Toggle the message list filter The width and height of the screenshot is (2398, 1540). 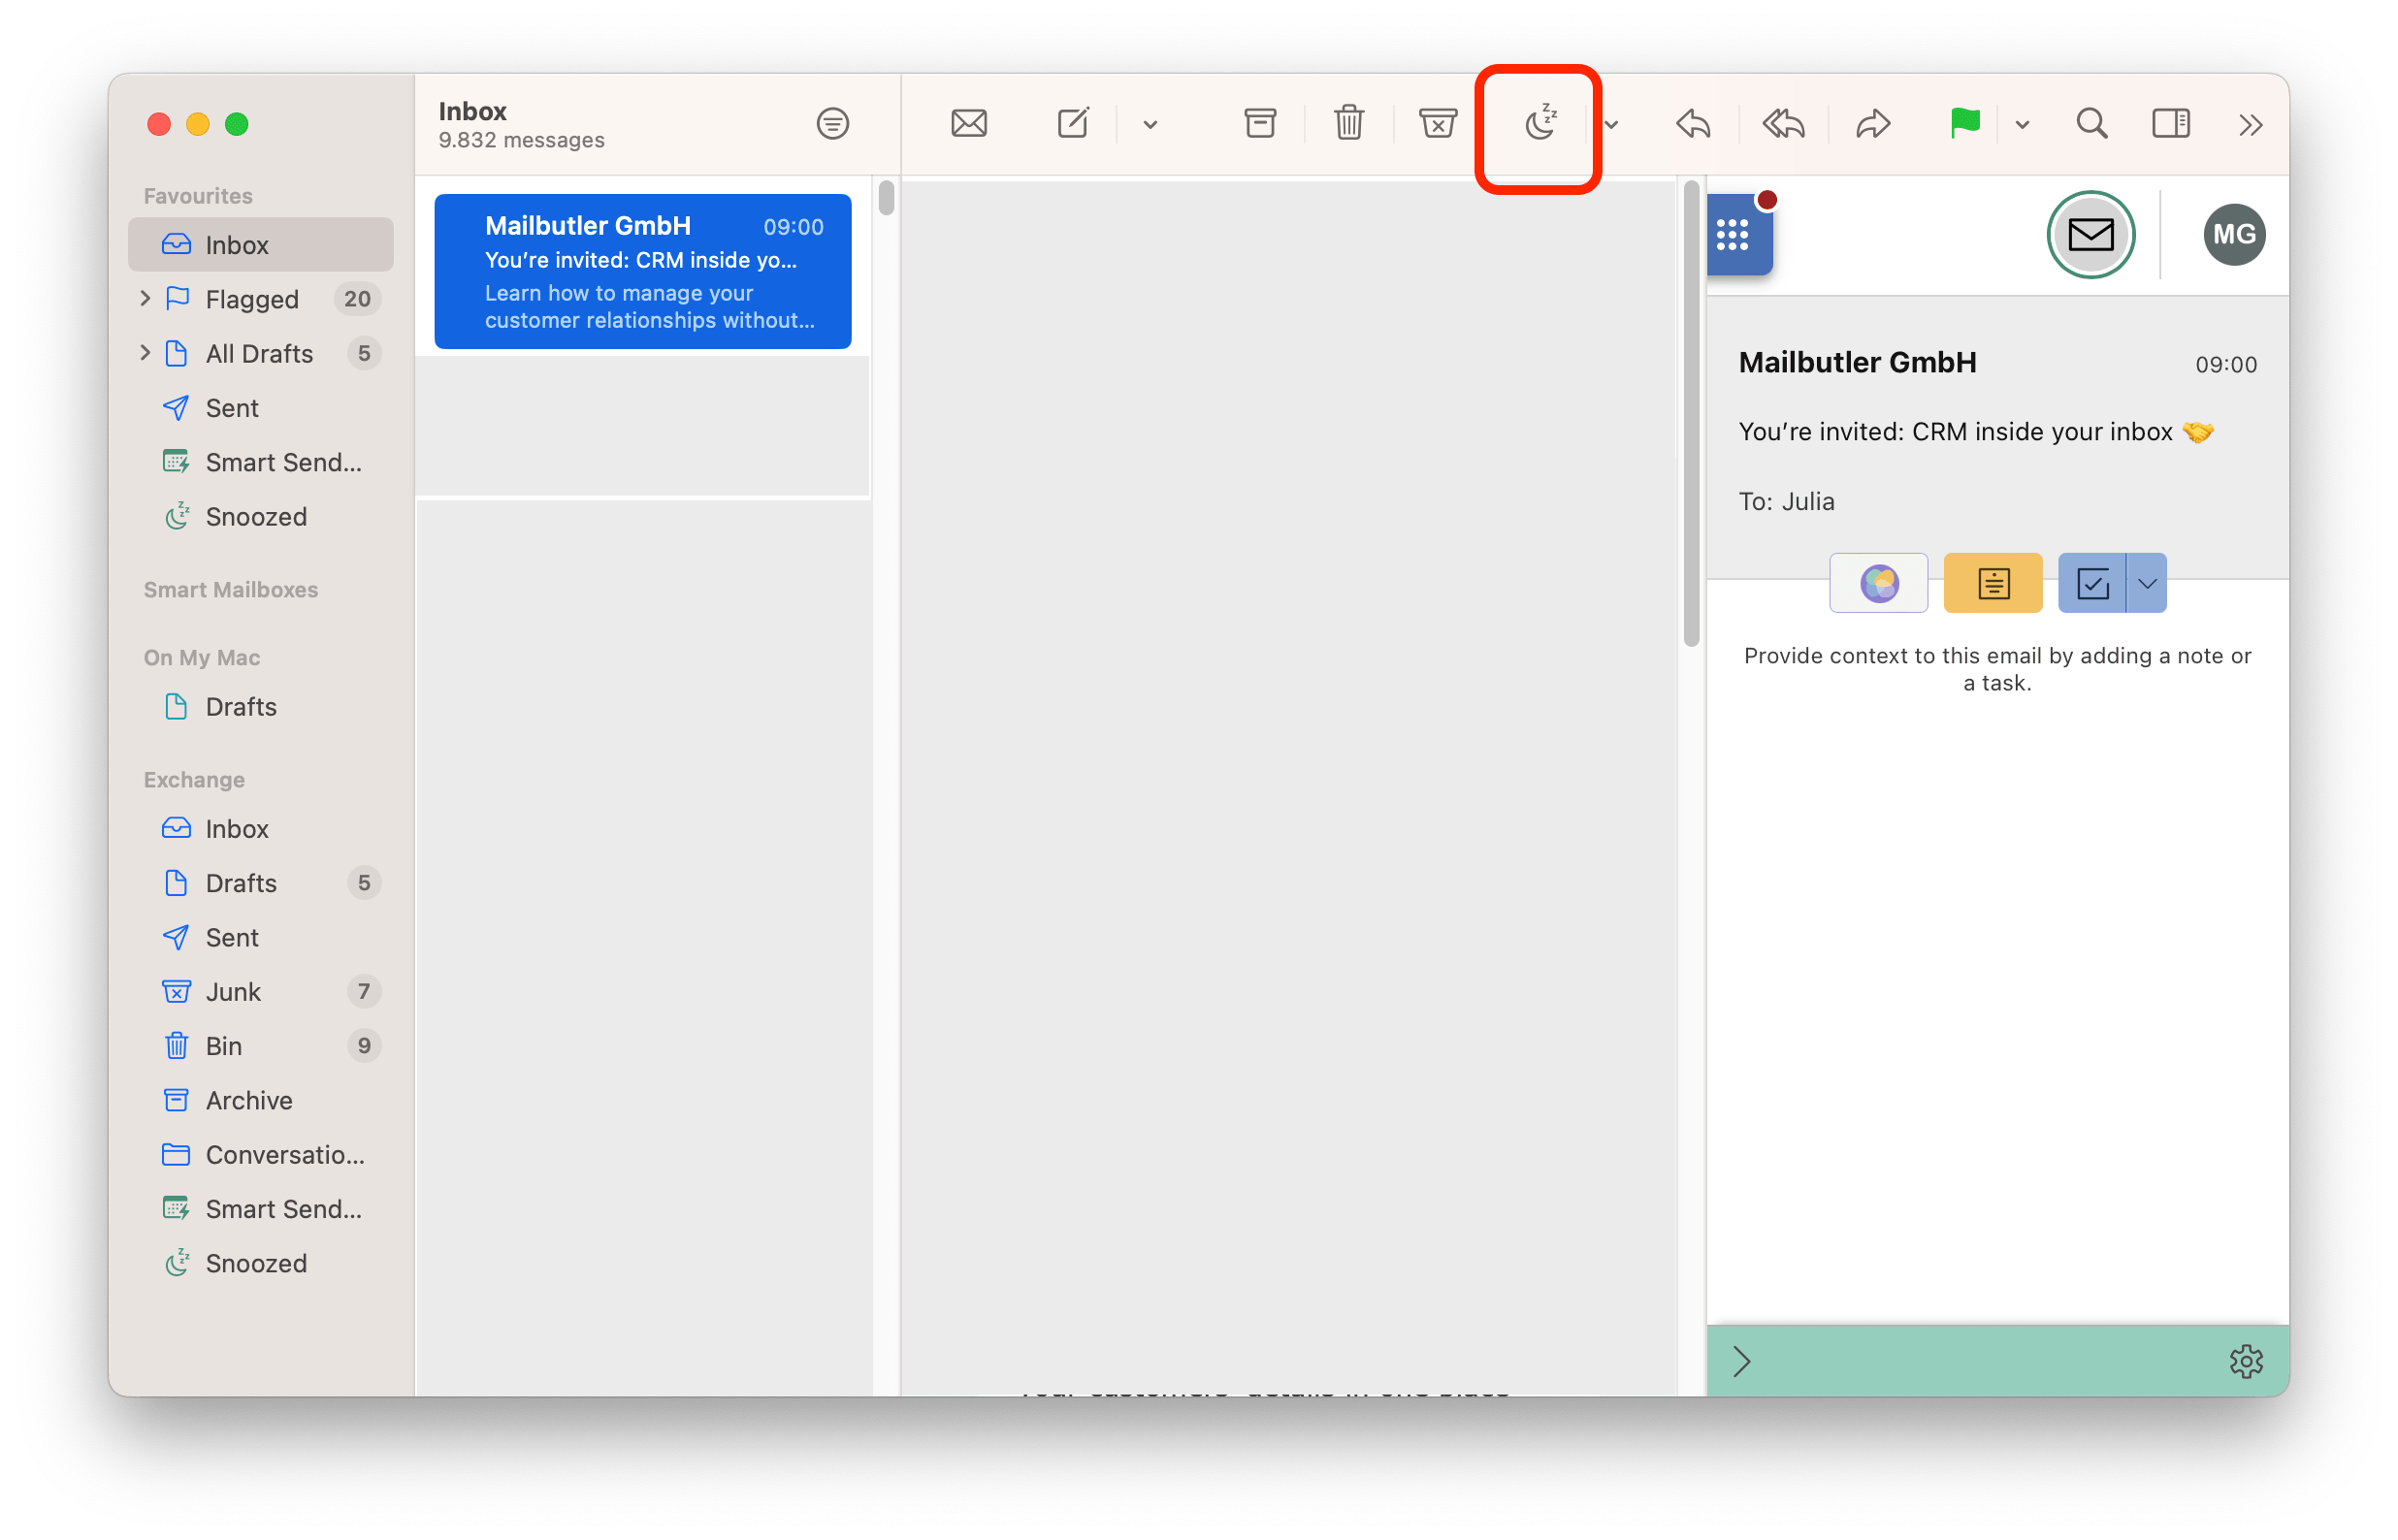(x=832, y=123)
